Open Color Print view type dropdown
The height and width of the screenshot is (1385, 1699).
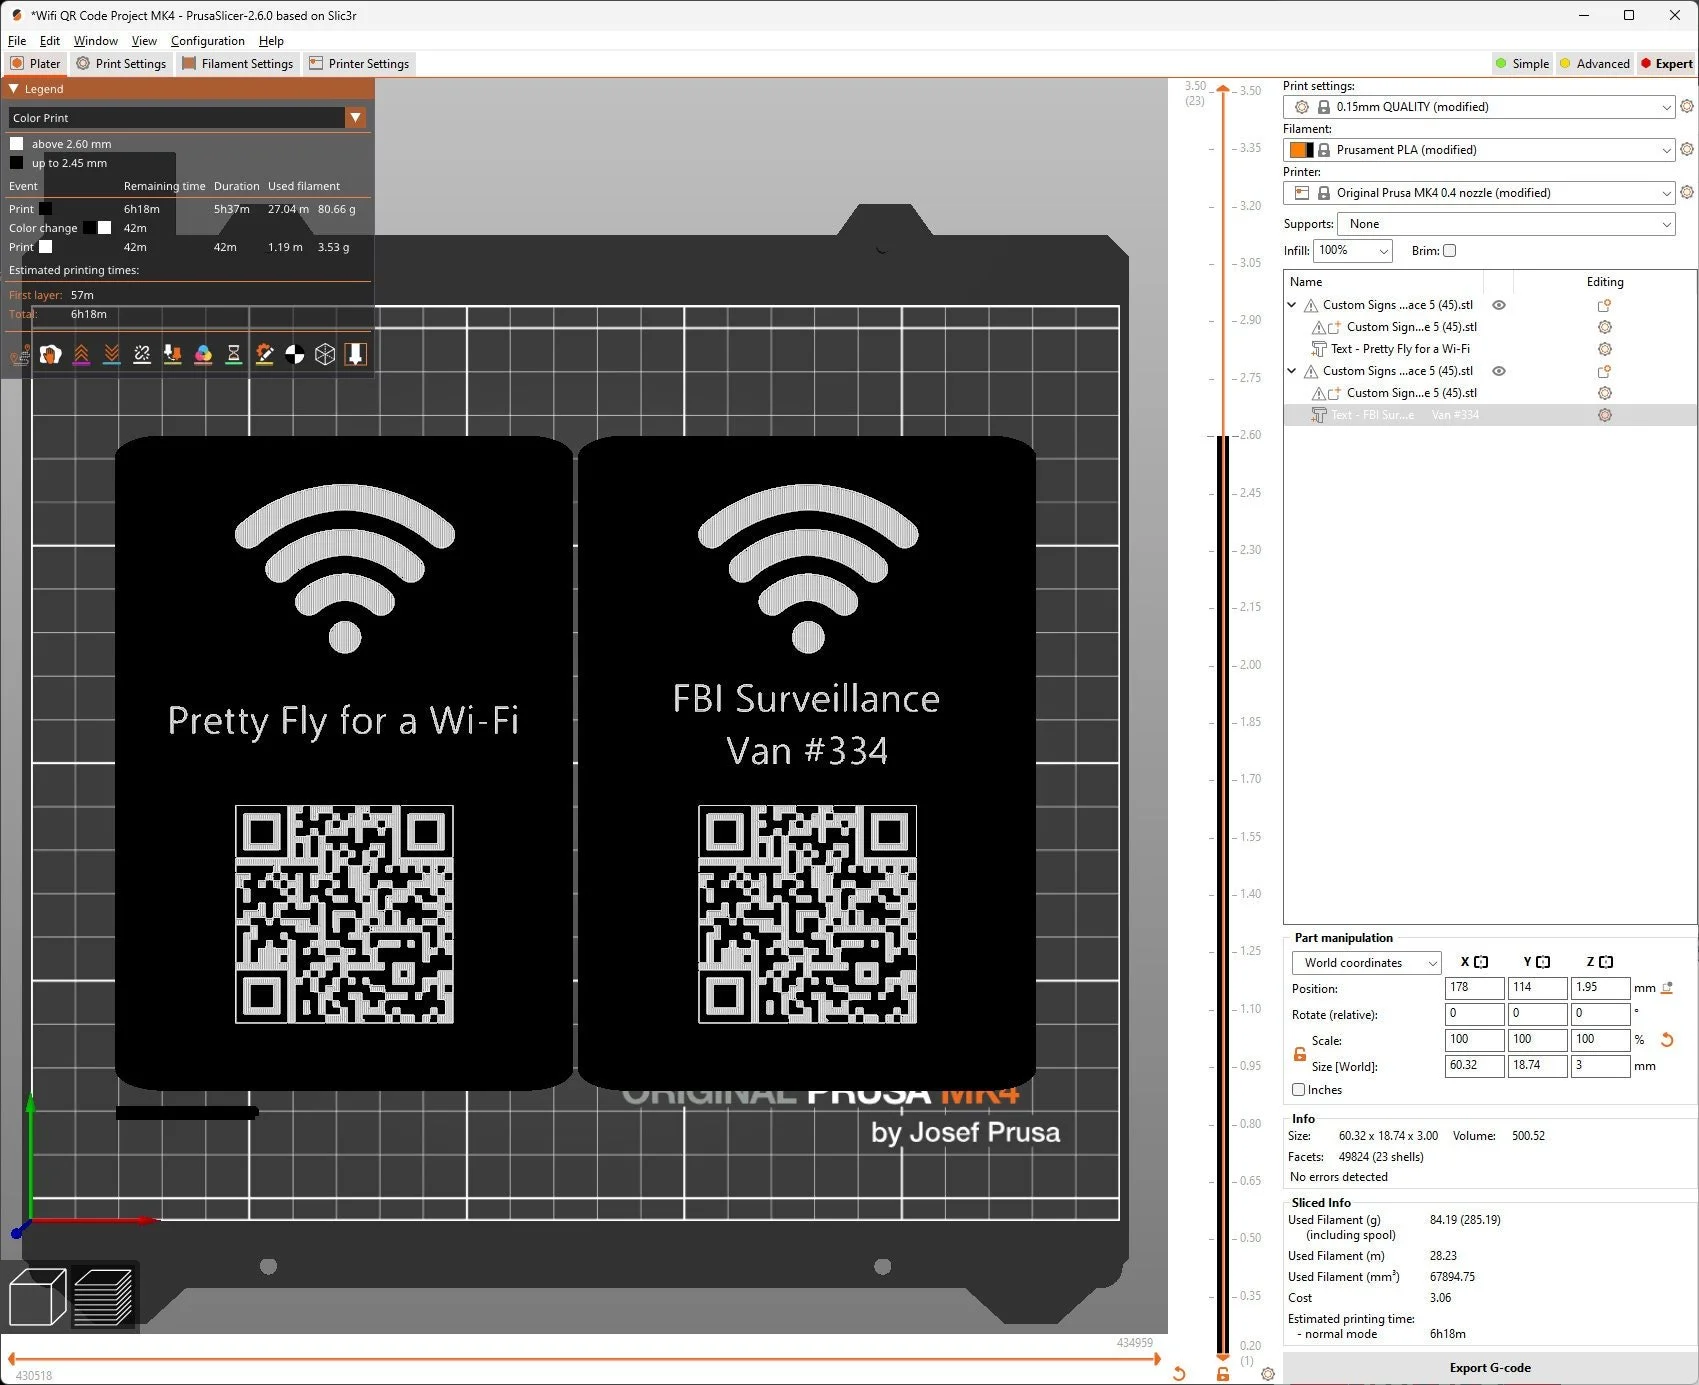(187, 118)
